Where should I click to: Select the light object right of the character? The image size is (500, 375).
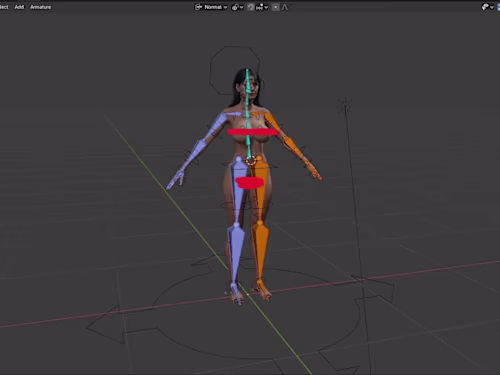(345, 106)
